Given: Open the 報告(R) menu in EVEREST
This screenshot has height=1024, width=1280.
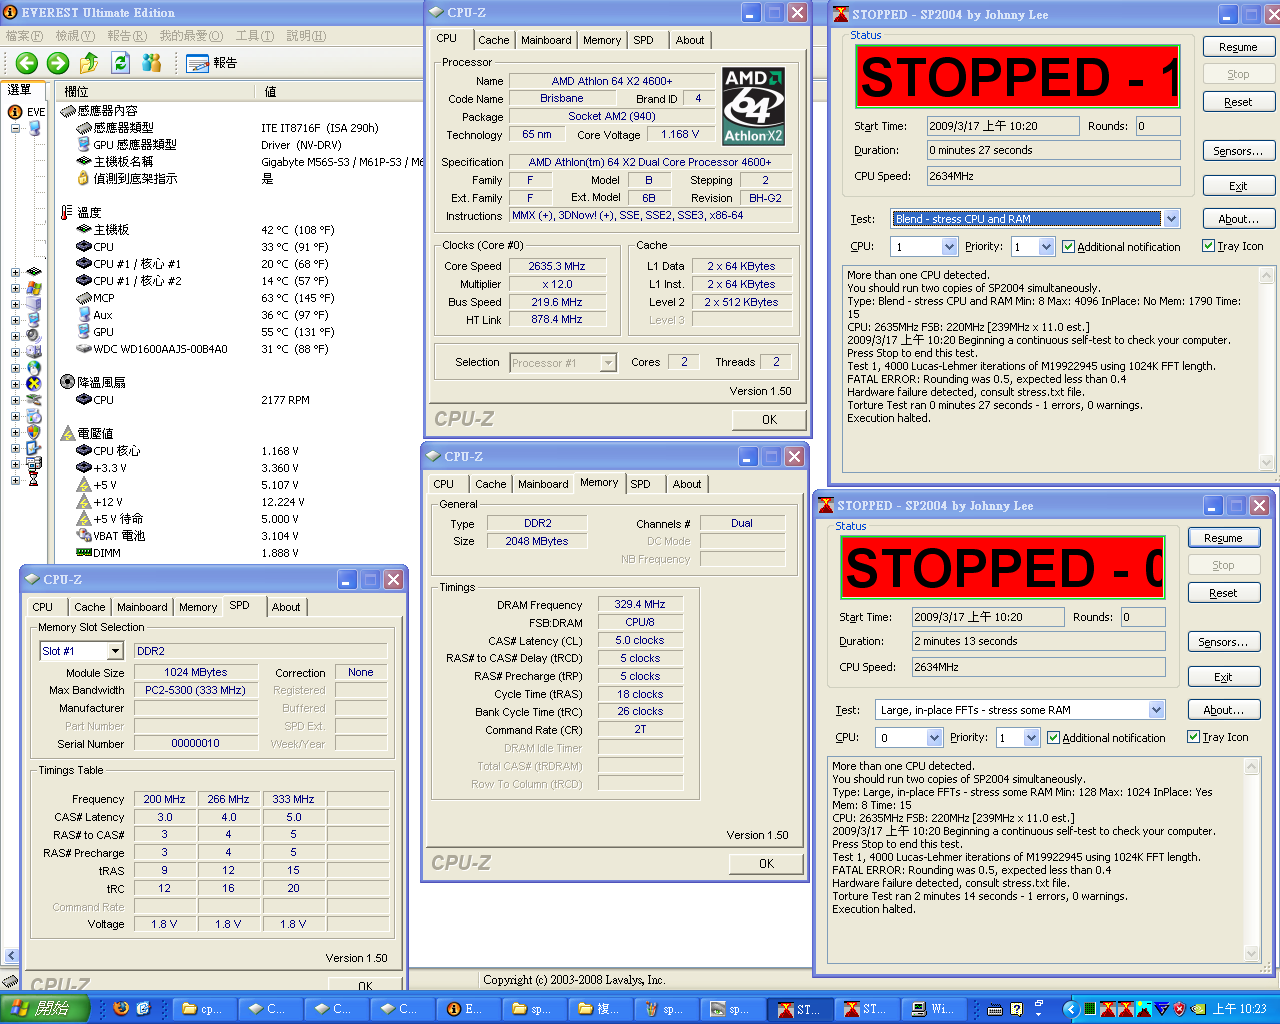Looking at the screenshot, I should 127,35.
